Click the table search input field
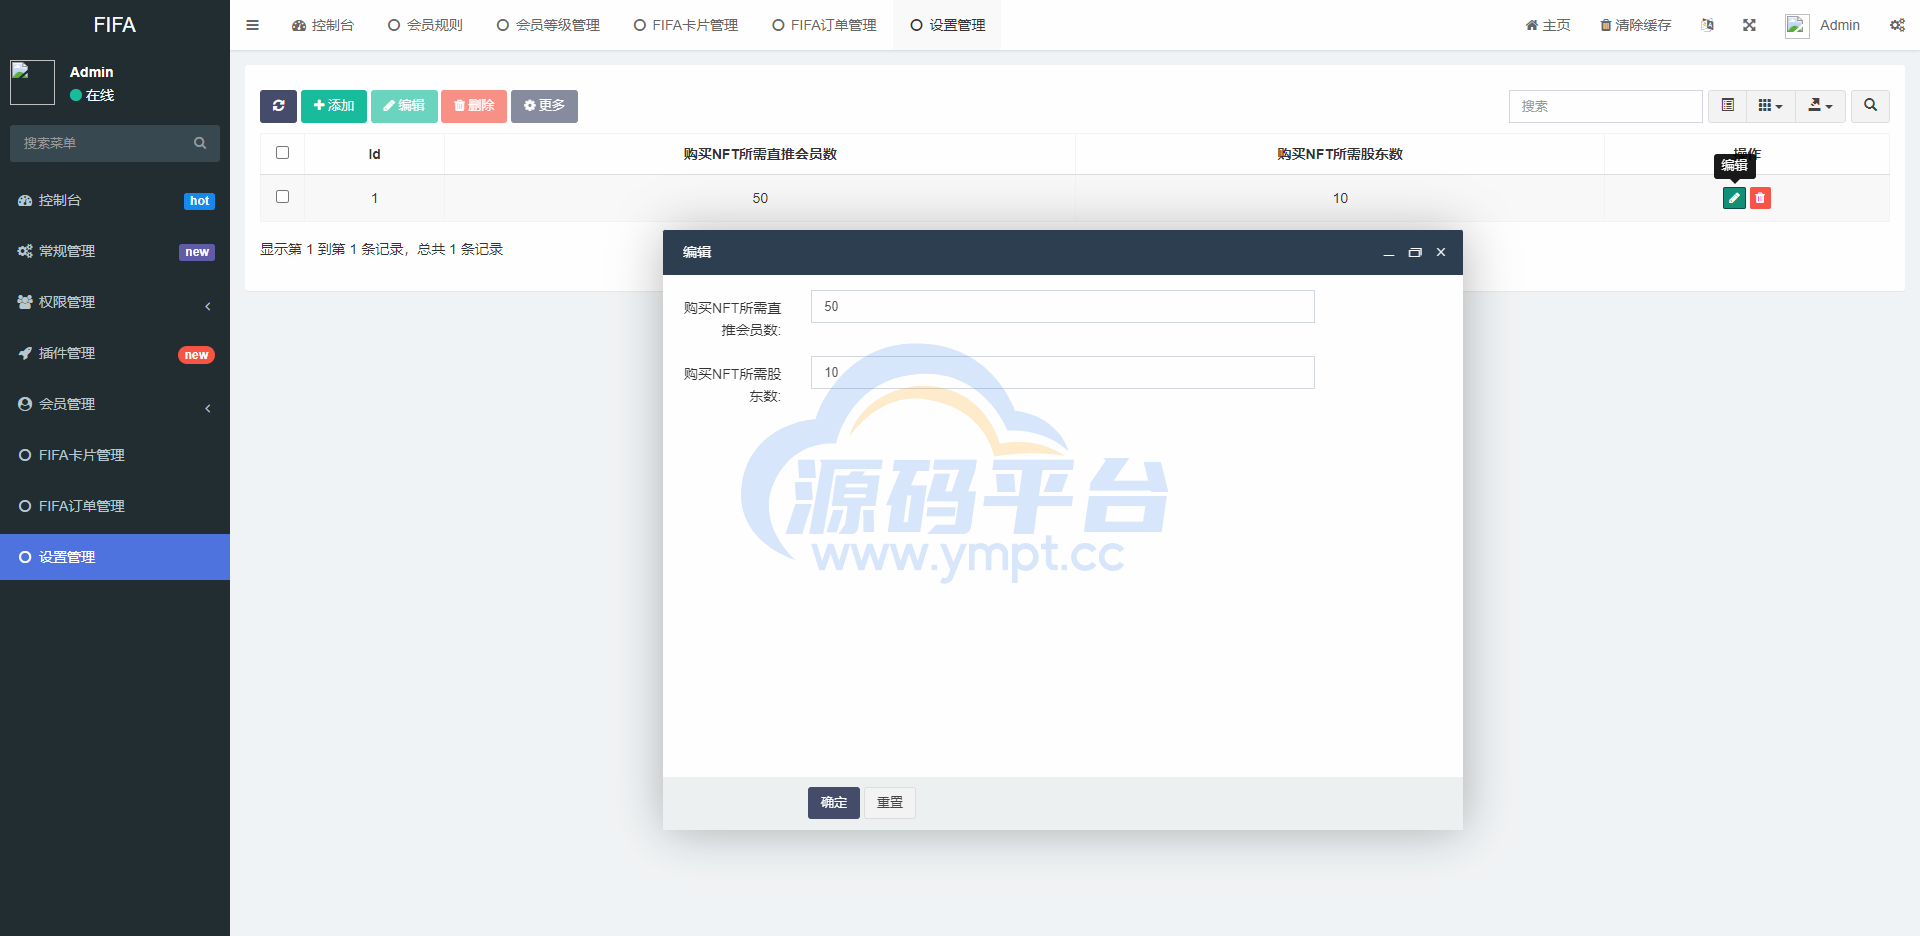 (1605, 106)
